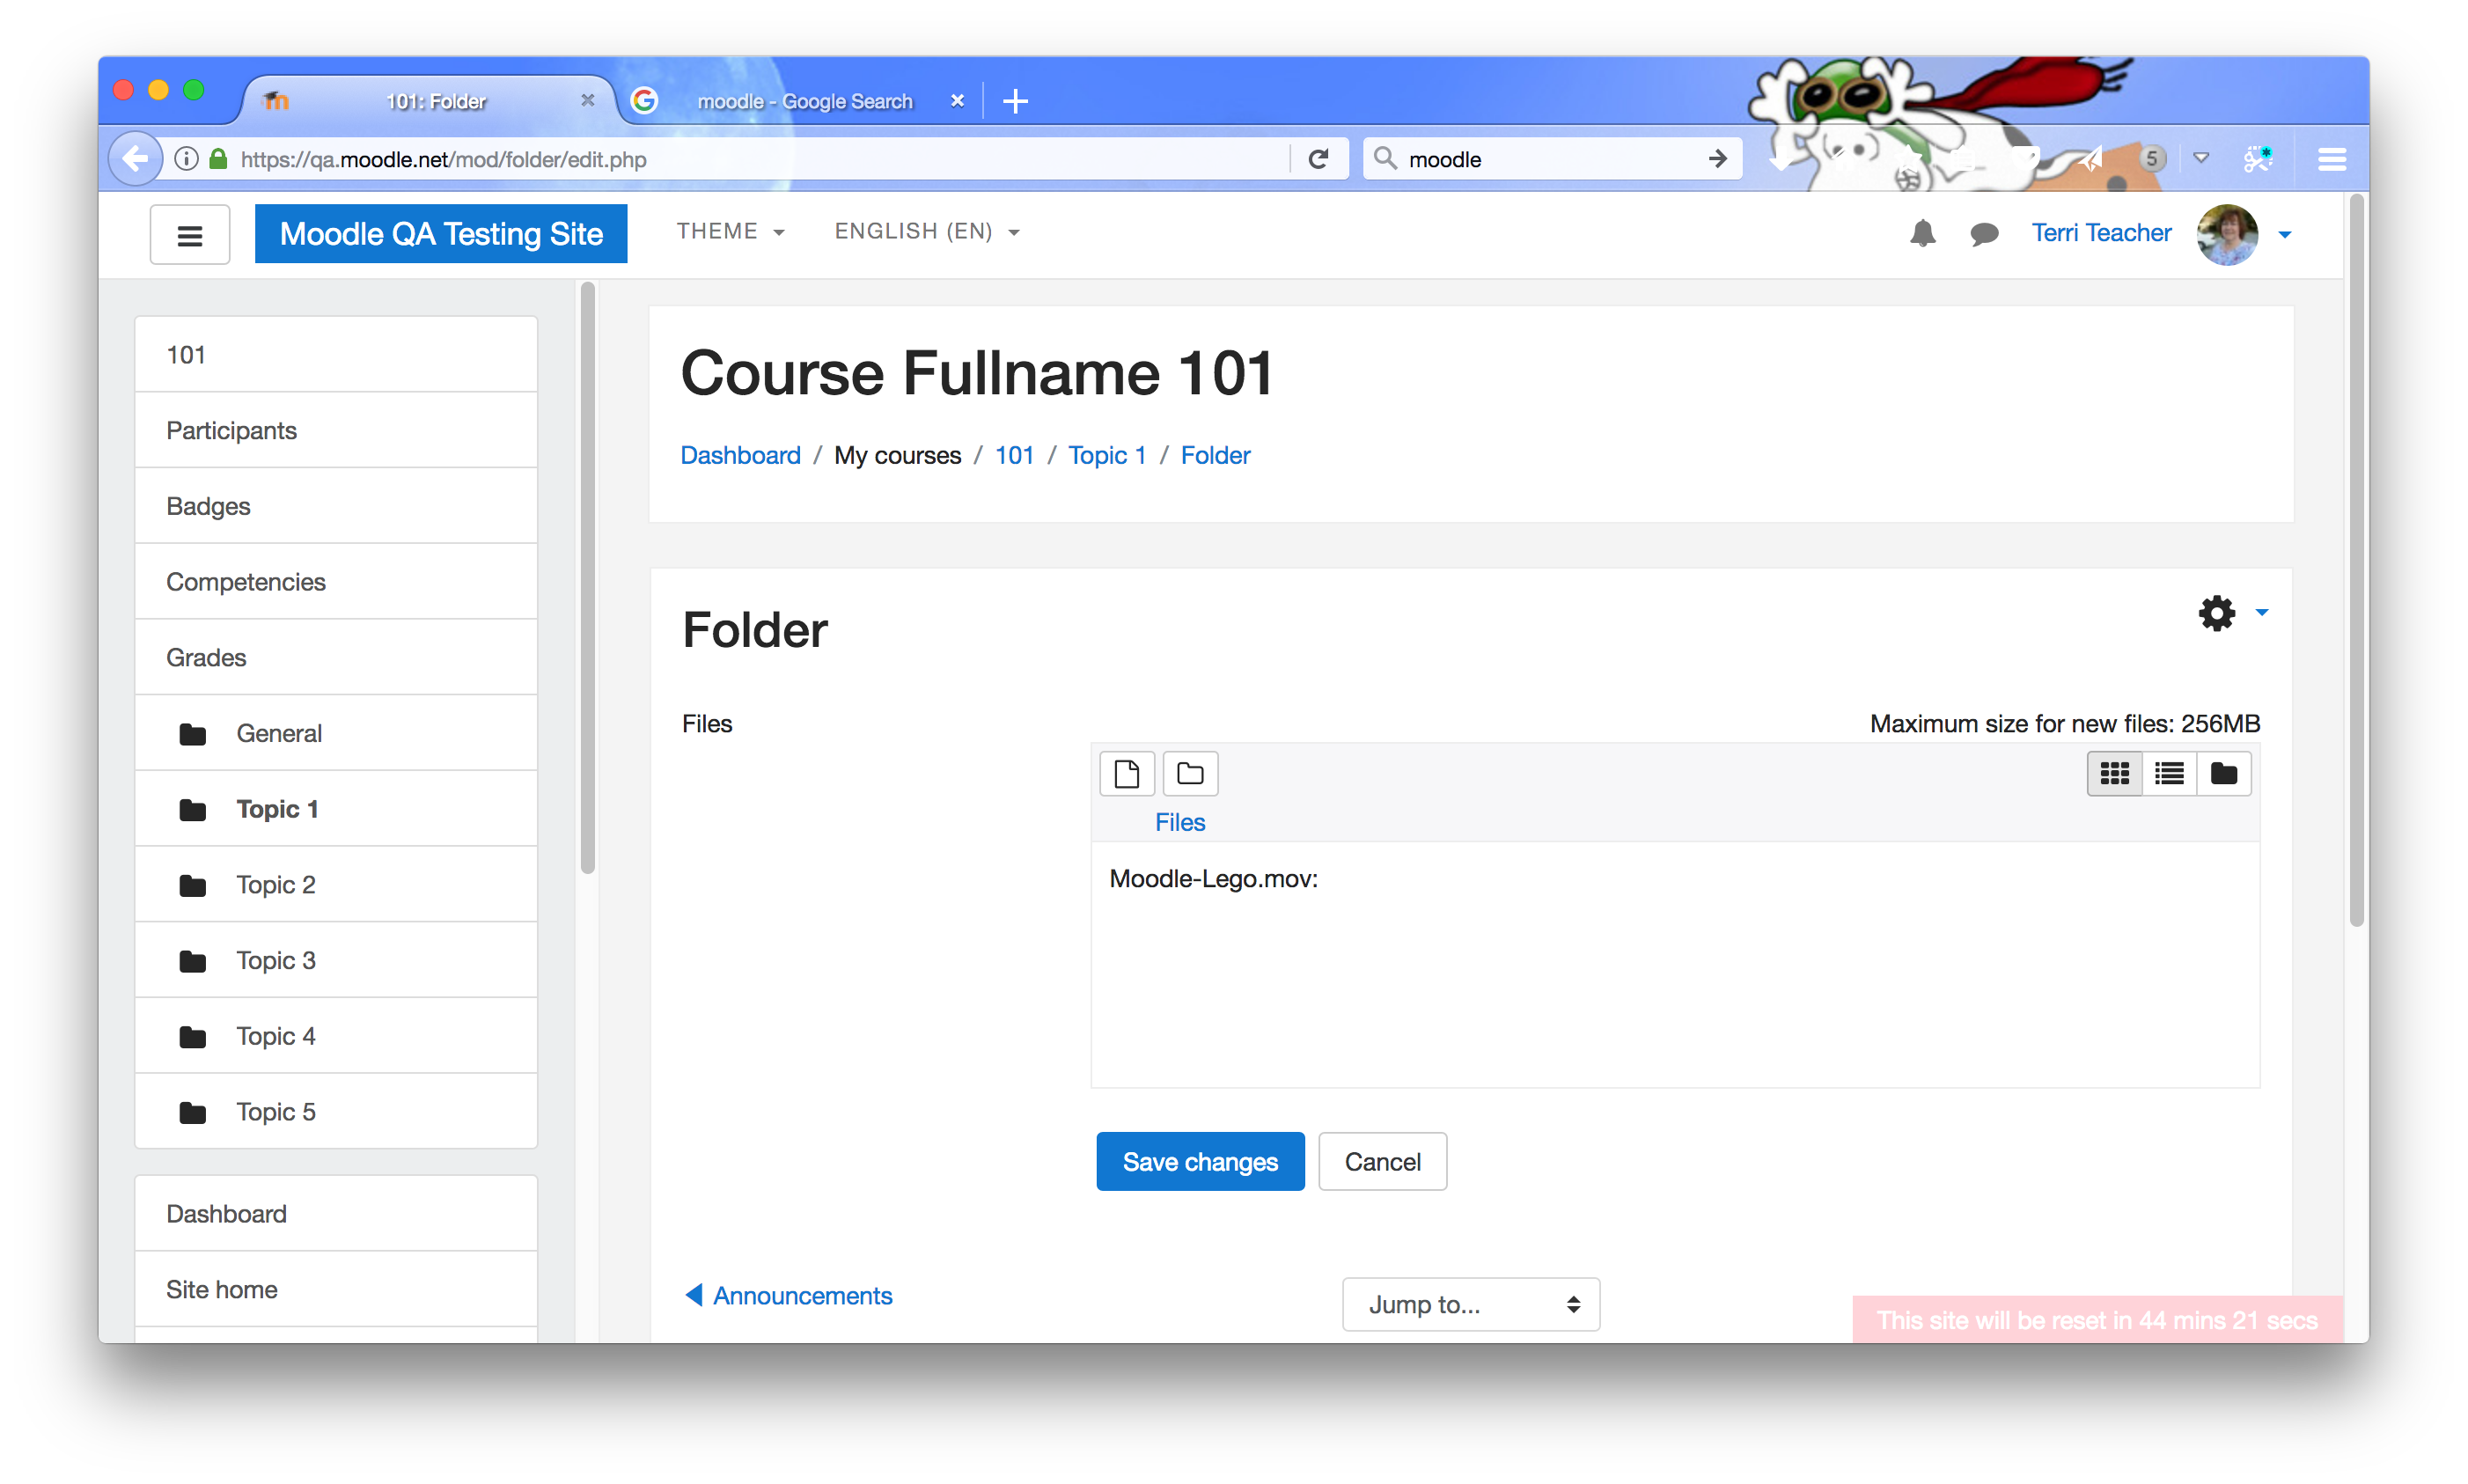Click the page vertical scrollbar
This screenshot has width=2468, height=1484.
(2356, 561)
